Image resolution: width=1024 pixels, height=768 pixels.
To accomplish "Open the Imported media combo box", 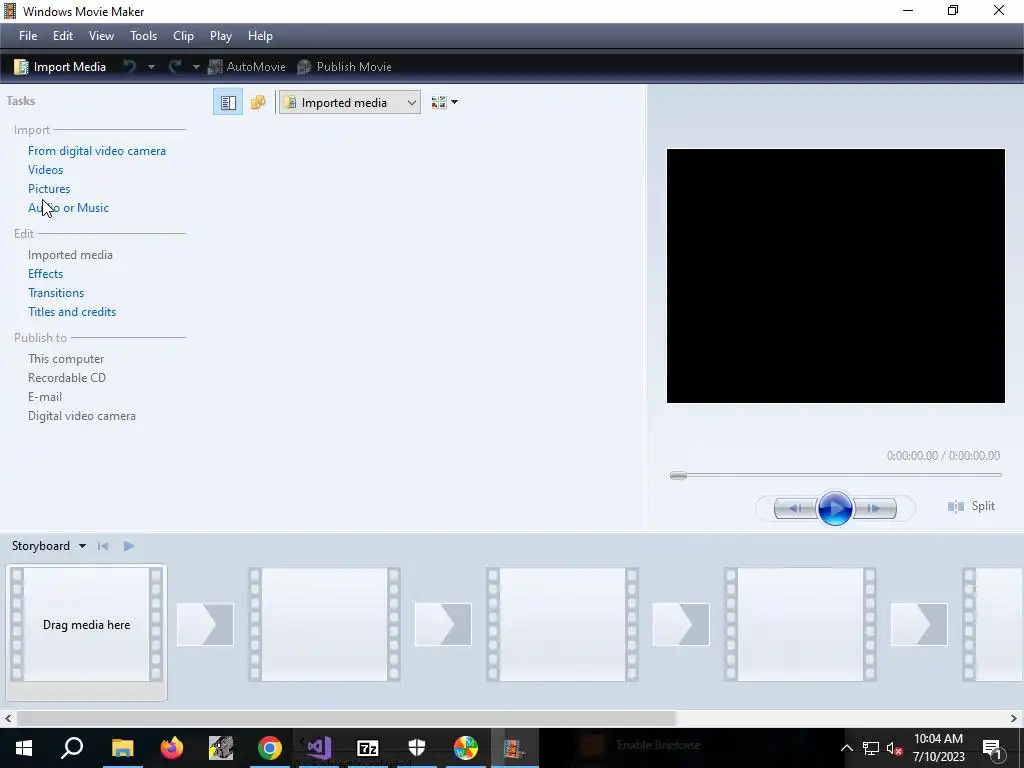I will (350, 103).
